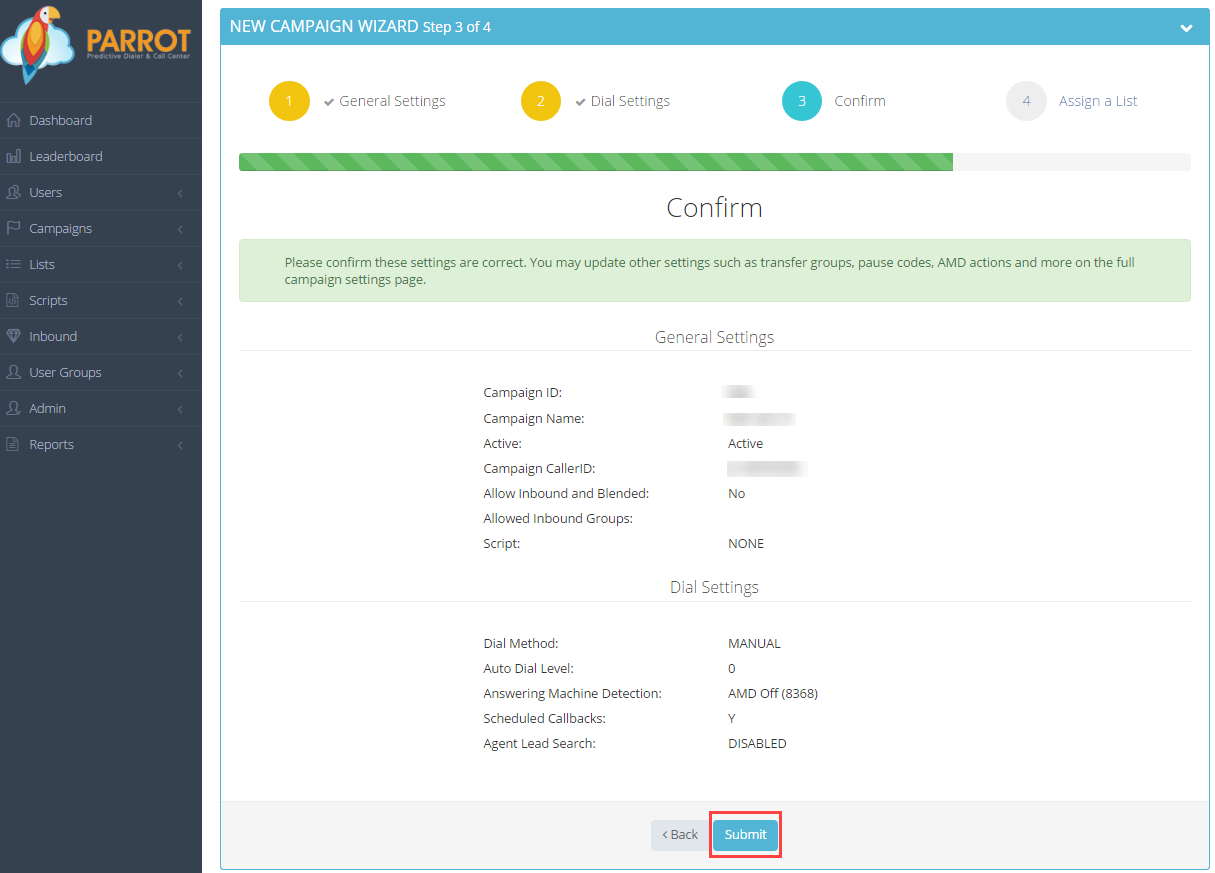Click the step 4 circle

pyautogui.click(x=1026, y=101)
